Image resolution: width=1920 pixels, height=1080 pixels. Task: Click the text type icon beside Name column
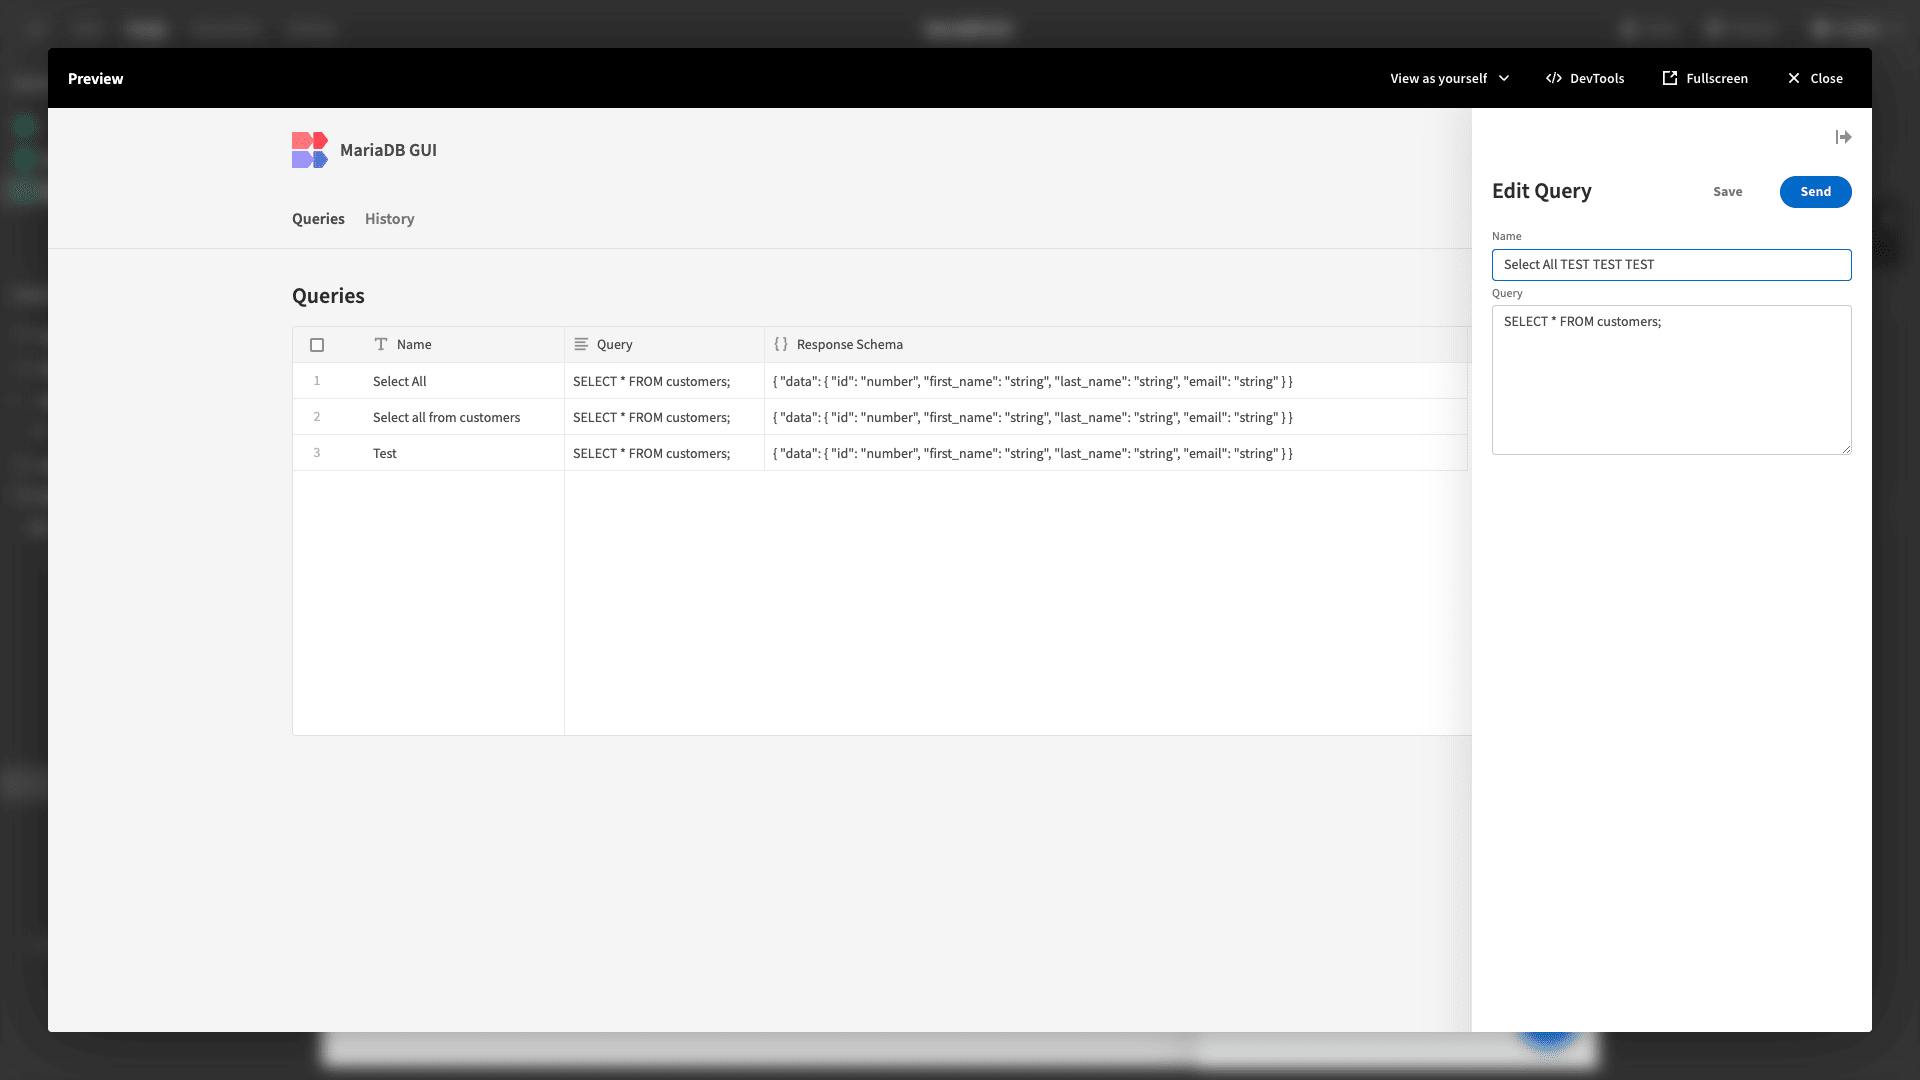(380, 344)
